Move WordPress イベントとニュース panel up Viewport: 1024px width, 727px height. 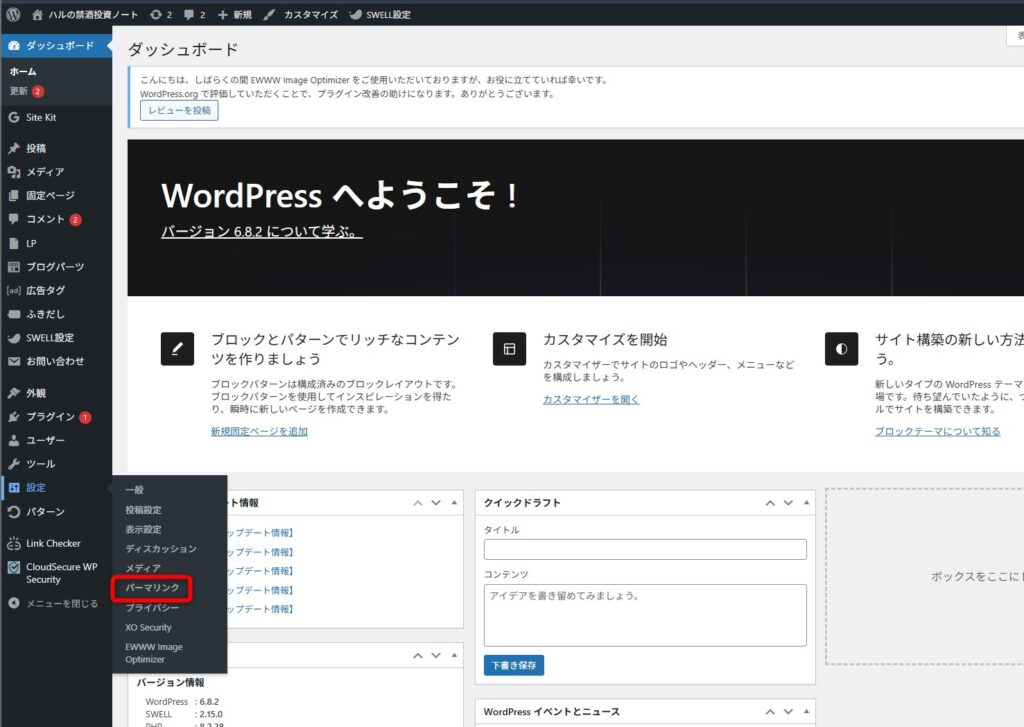(x=771, y=711)
